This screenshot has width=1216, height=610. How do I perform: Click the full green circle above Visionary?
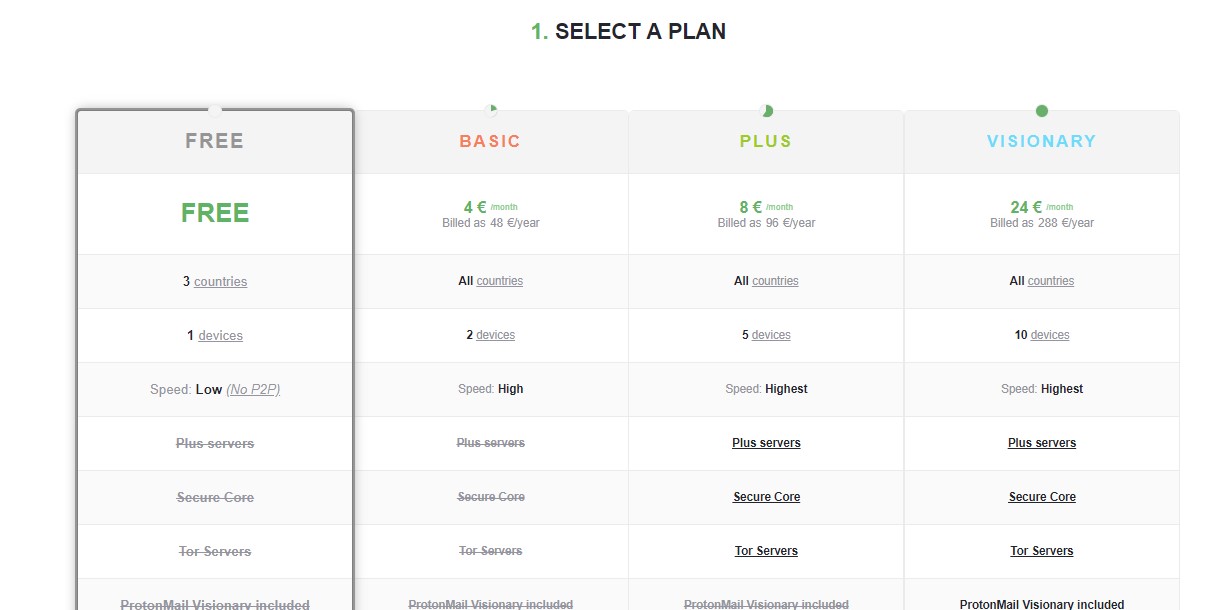(1042, 110)
